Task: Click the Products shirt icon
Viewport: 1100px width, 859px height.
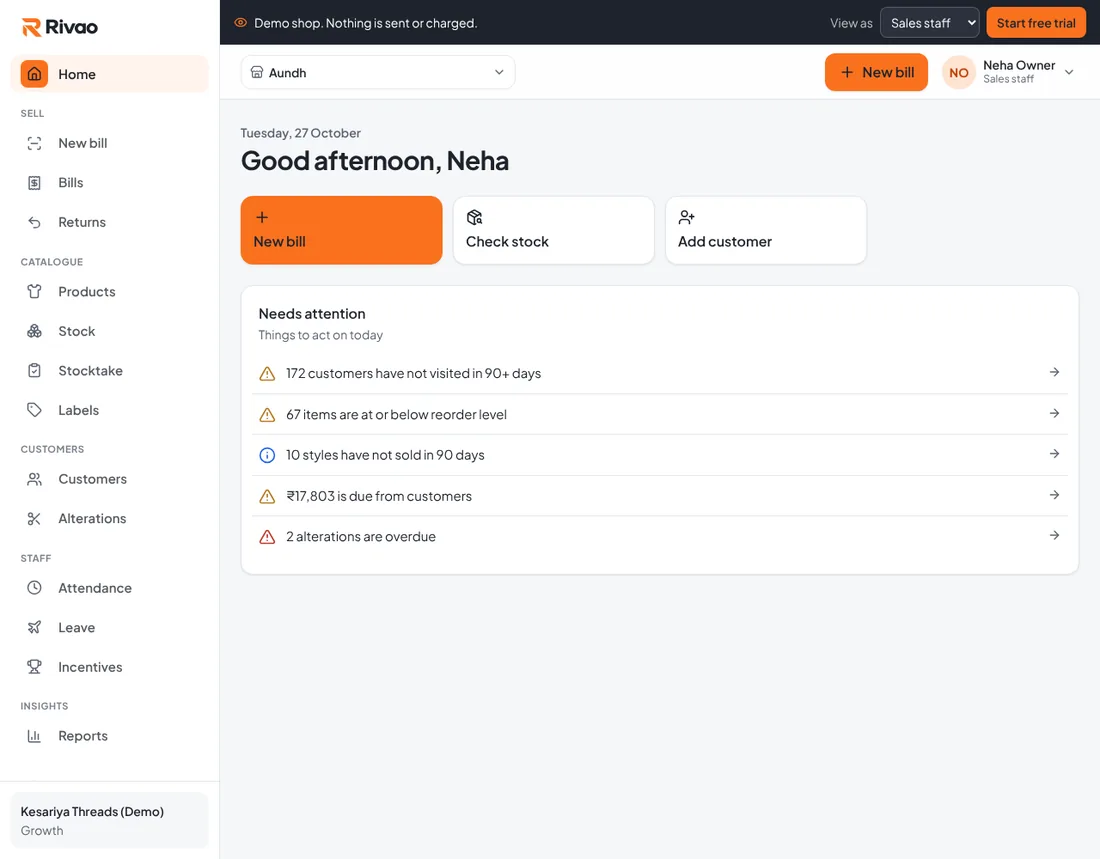Action: (34, 291)
